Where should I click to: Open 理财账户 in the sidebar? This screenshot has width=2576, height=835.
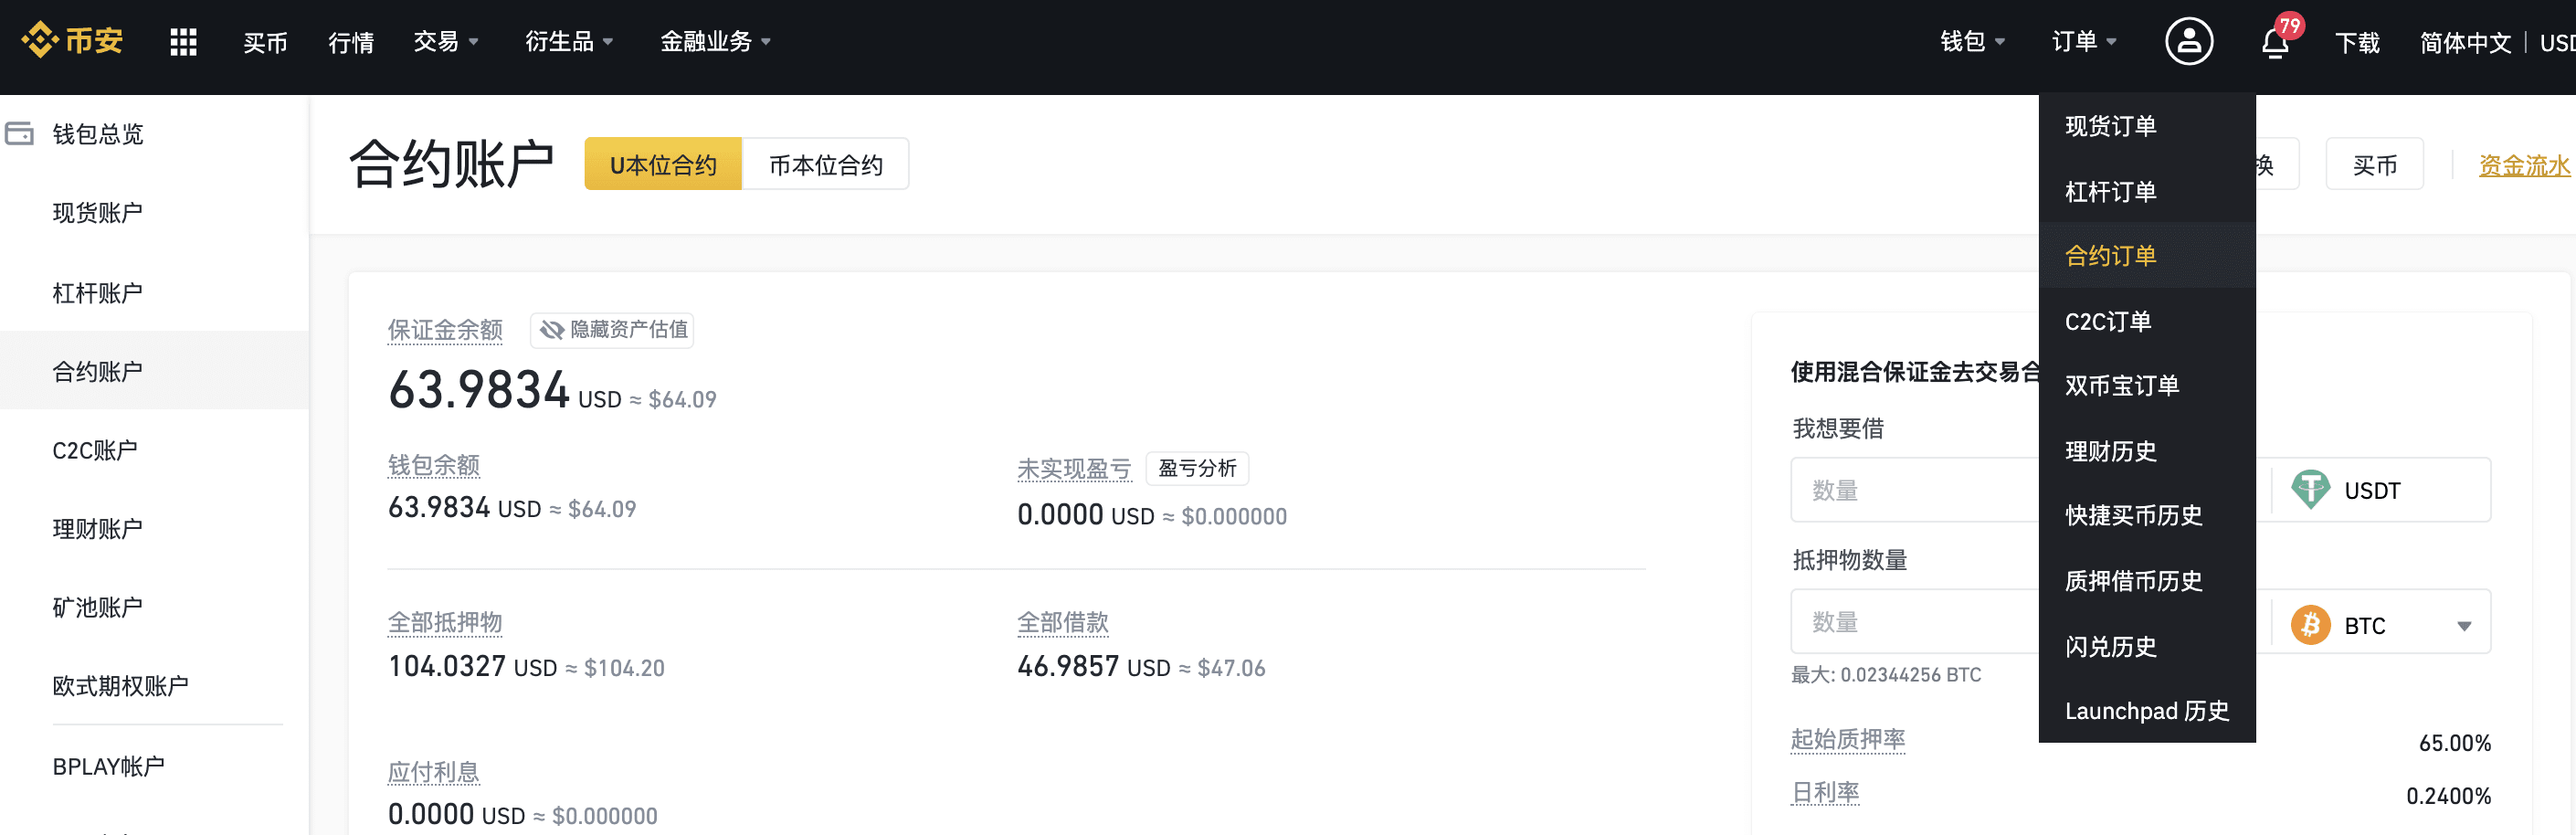(x=155, y=528)
